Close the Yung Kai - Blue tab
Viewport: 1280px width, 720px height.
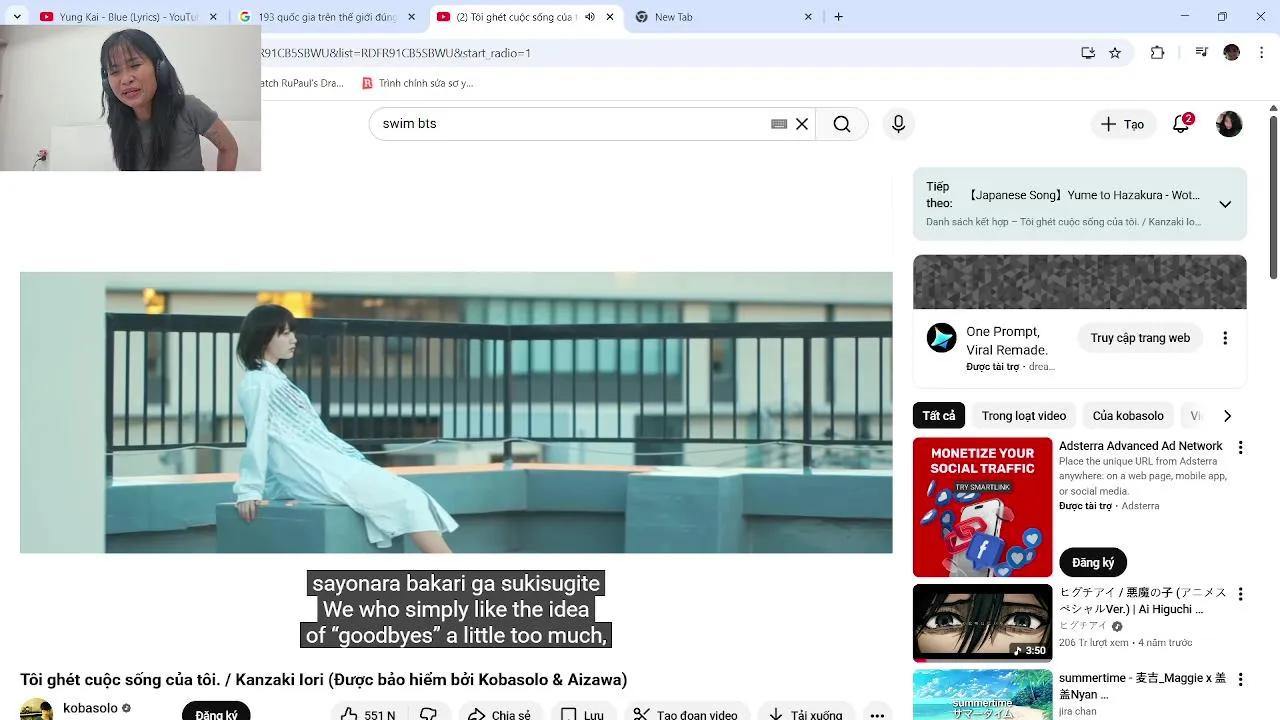point(213,17)
